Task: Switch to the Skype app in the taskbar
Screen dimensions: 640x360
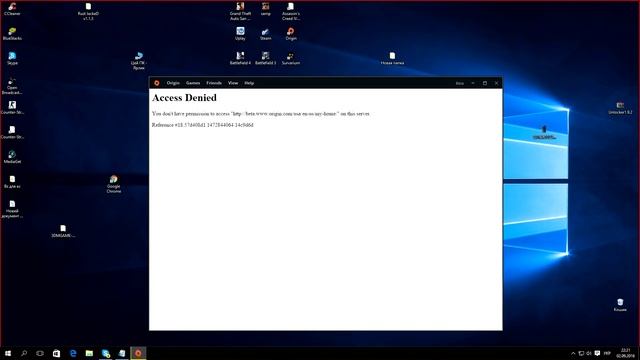Action: (x=106, y=353)
